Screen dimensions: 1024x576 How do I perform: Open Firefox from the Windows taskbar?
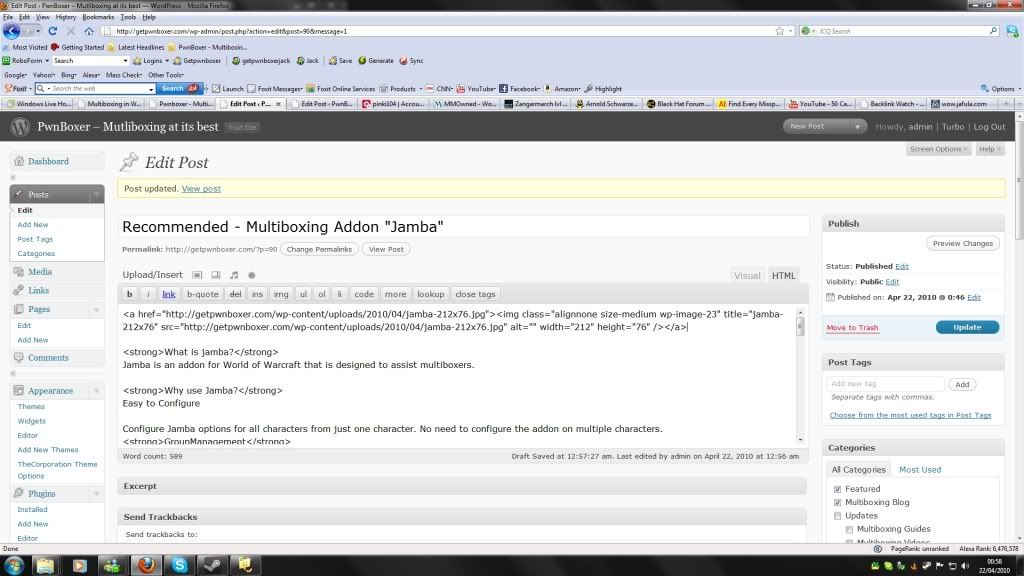tap(146, 565)
